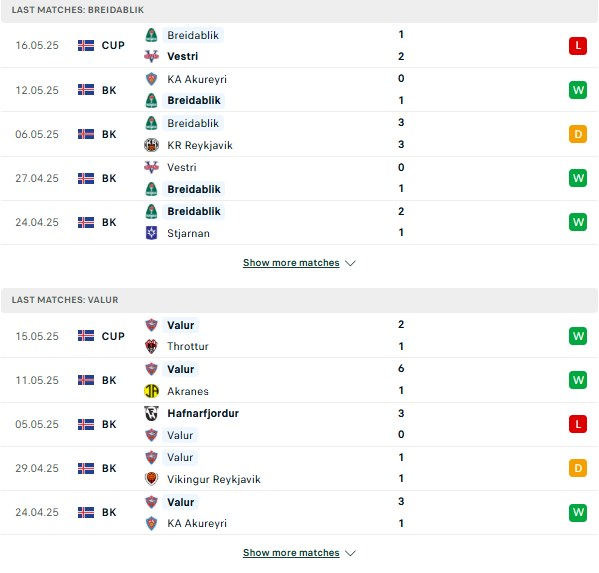Image resolution: width=599 pixels, height=573 pixels.
Task: Click the Stjarnan club logo
Action: 151,233
